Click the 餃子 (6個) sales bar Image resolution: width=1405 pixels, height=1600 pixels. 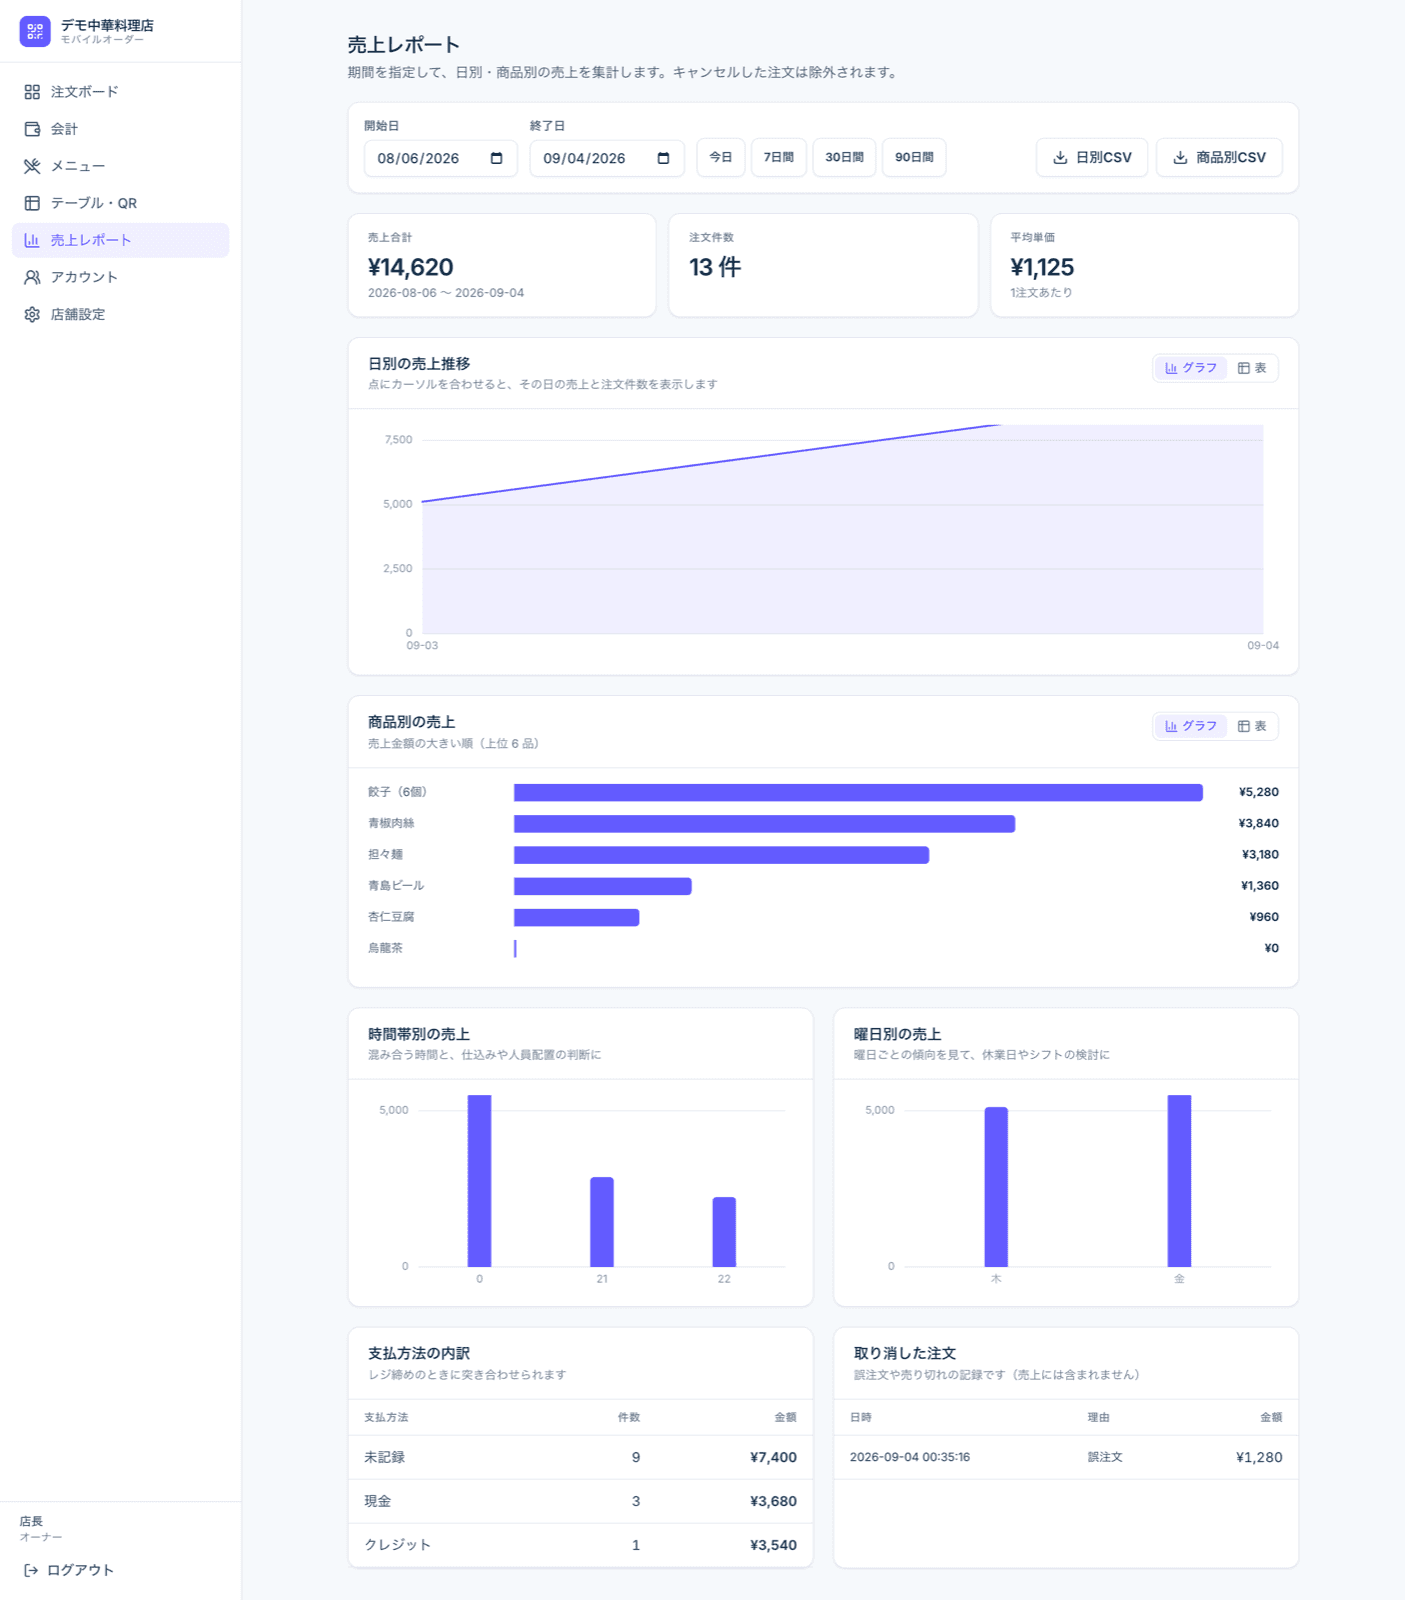(x=858, y=793)
